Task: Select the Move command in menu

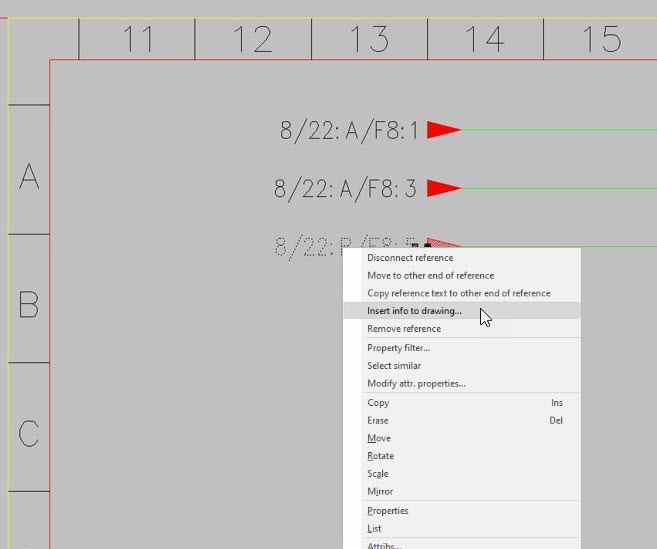Action: point(379,439)
